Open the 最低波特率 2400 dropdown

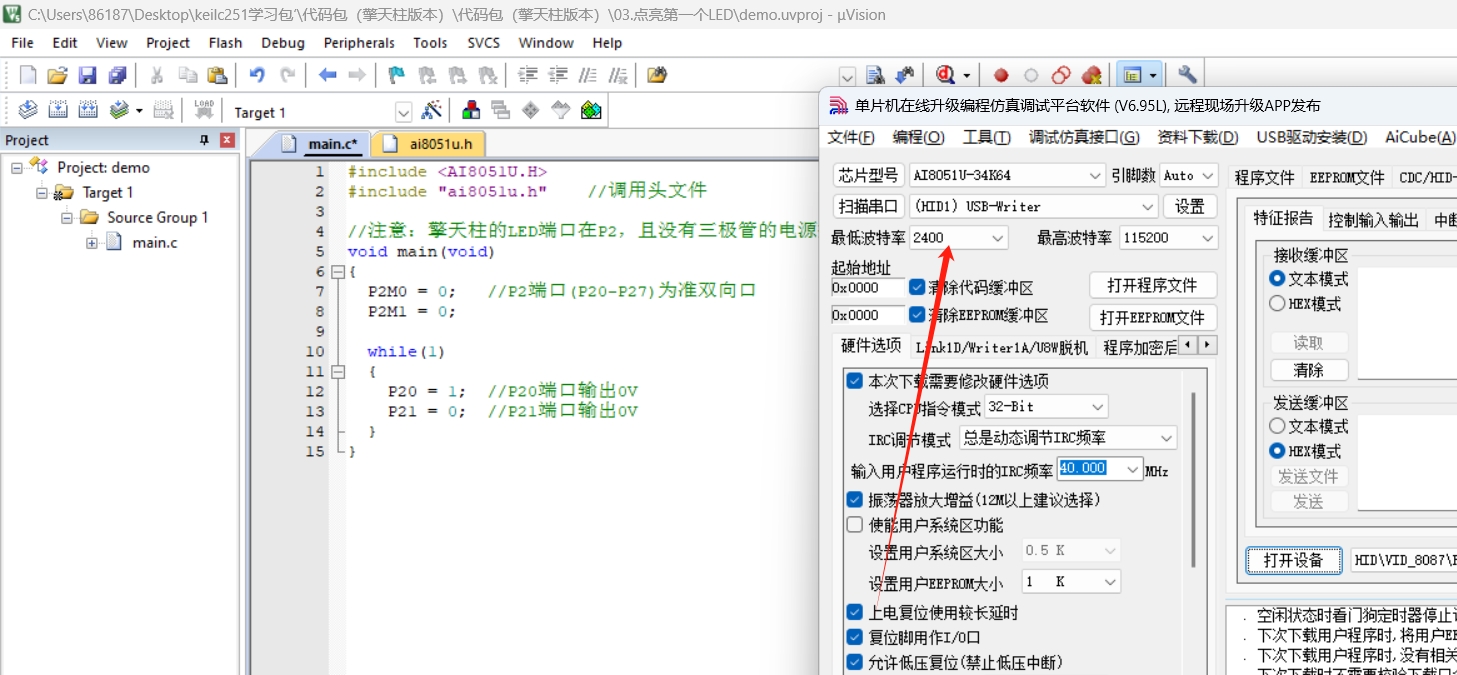click(997, 238)
